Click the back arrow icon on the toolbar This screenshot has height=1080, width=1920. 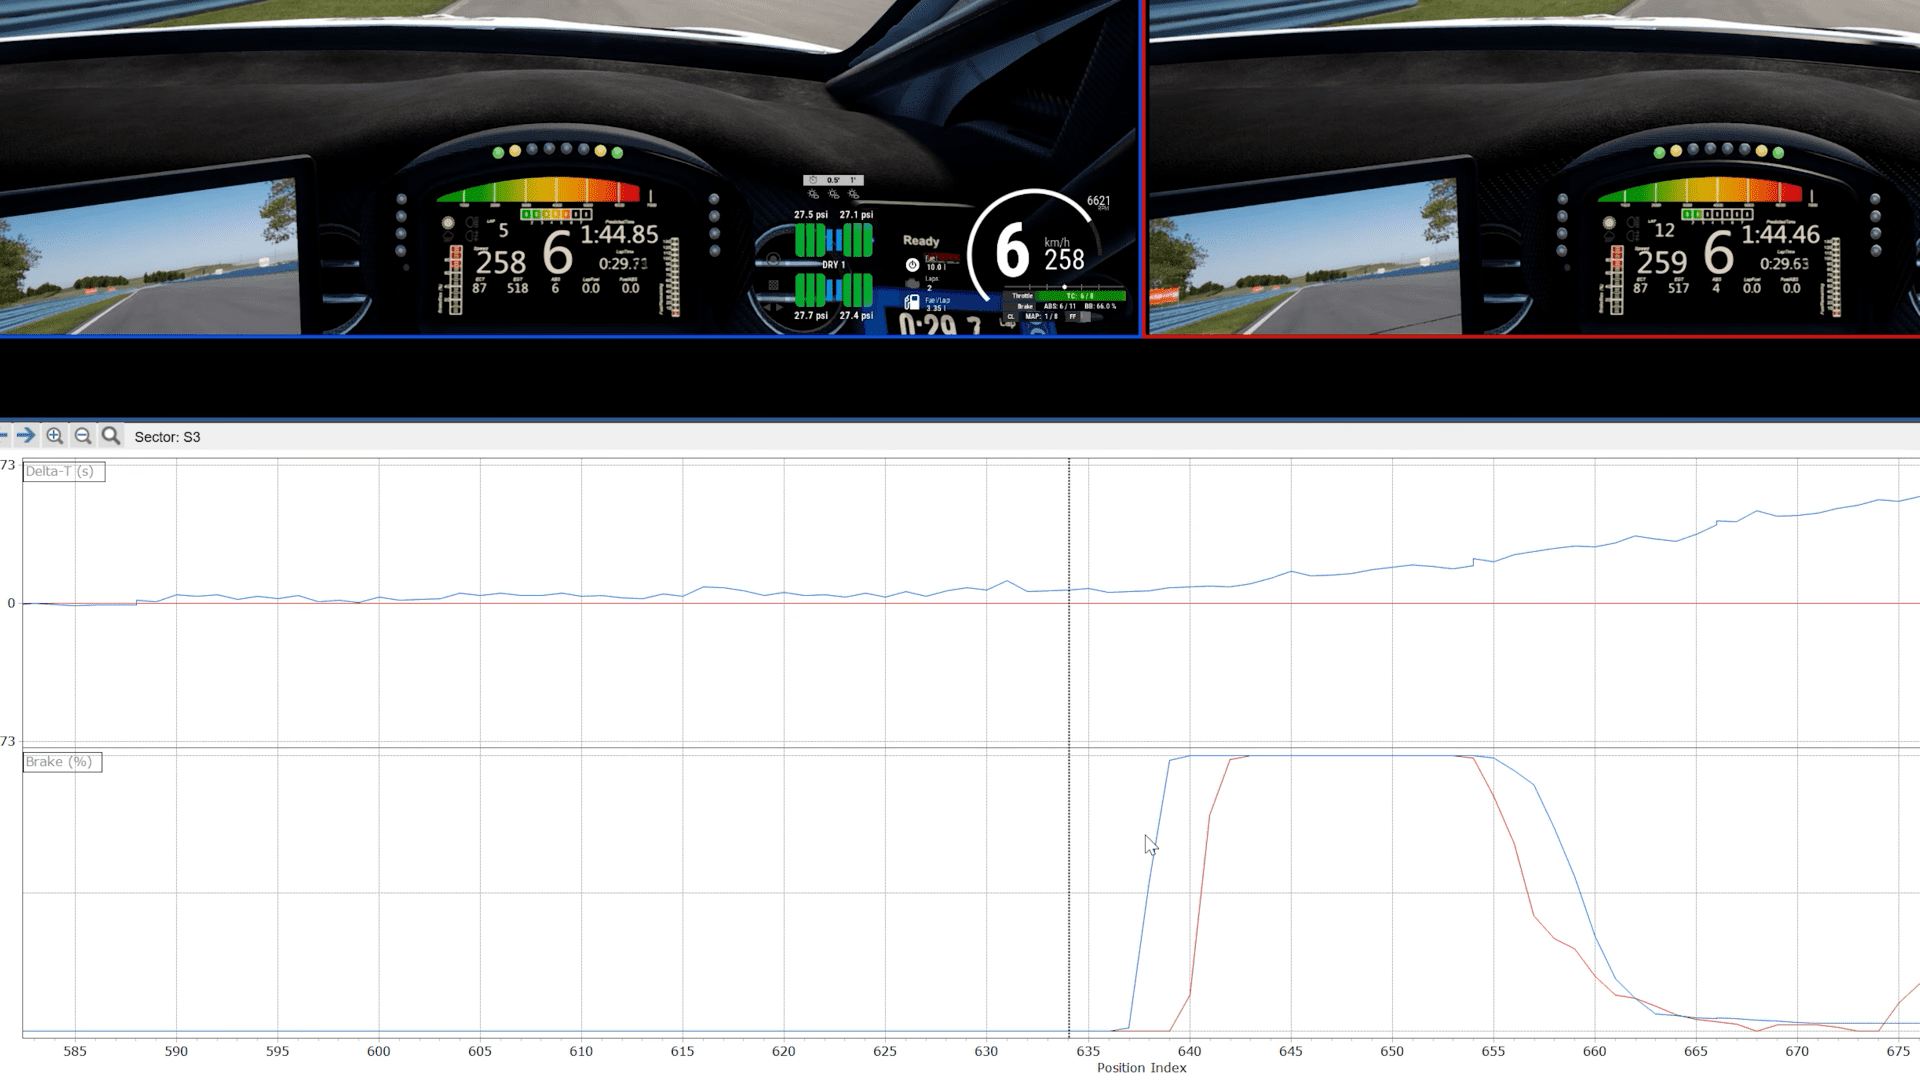[x=3, y=436]
